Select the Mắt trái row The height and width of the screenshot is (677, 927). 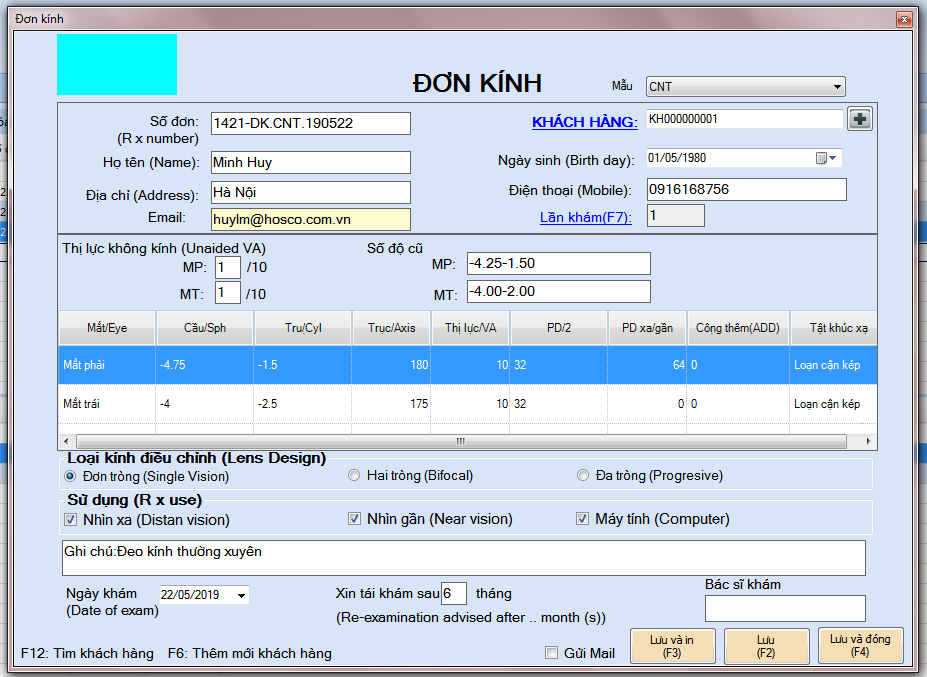tap(468, 404)
